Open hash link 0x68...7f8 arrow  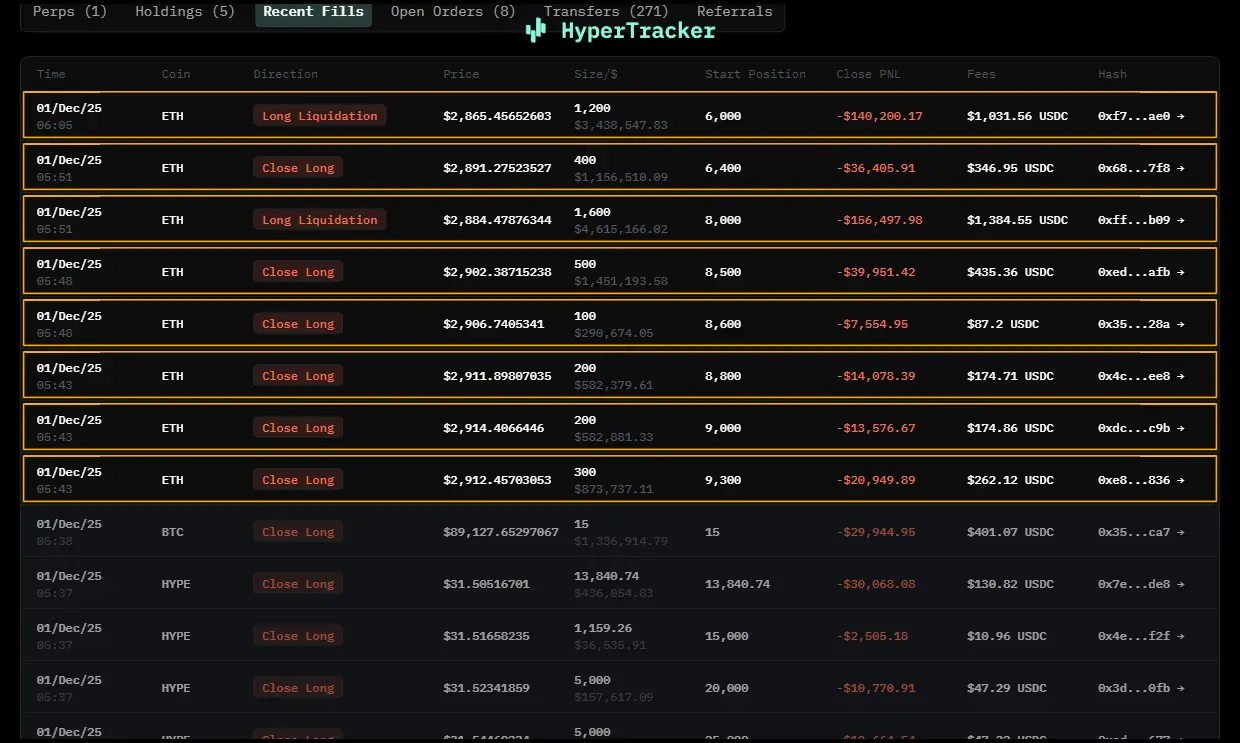[x=1181, y=168]
